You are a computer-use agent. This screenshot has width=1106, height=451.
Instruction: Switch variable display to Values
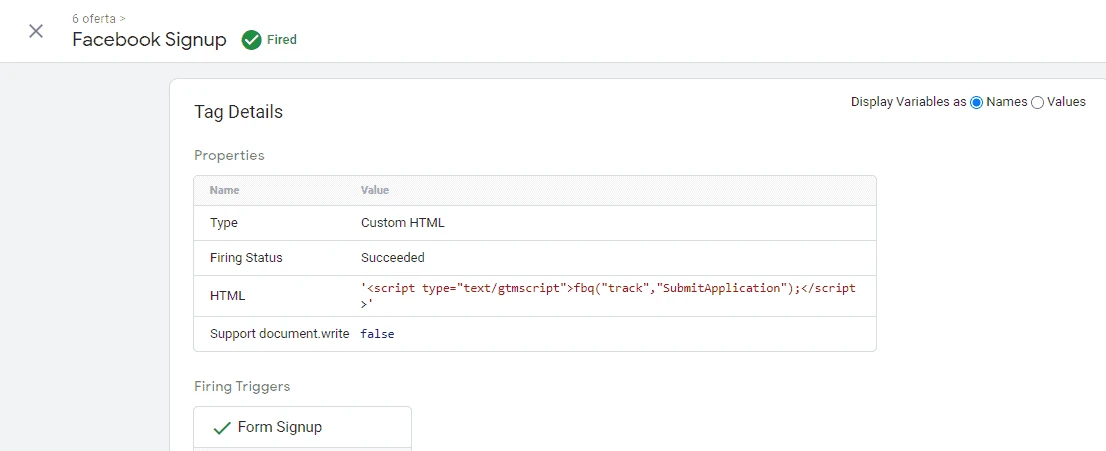click(x=1037, y=102)
